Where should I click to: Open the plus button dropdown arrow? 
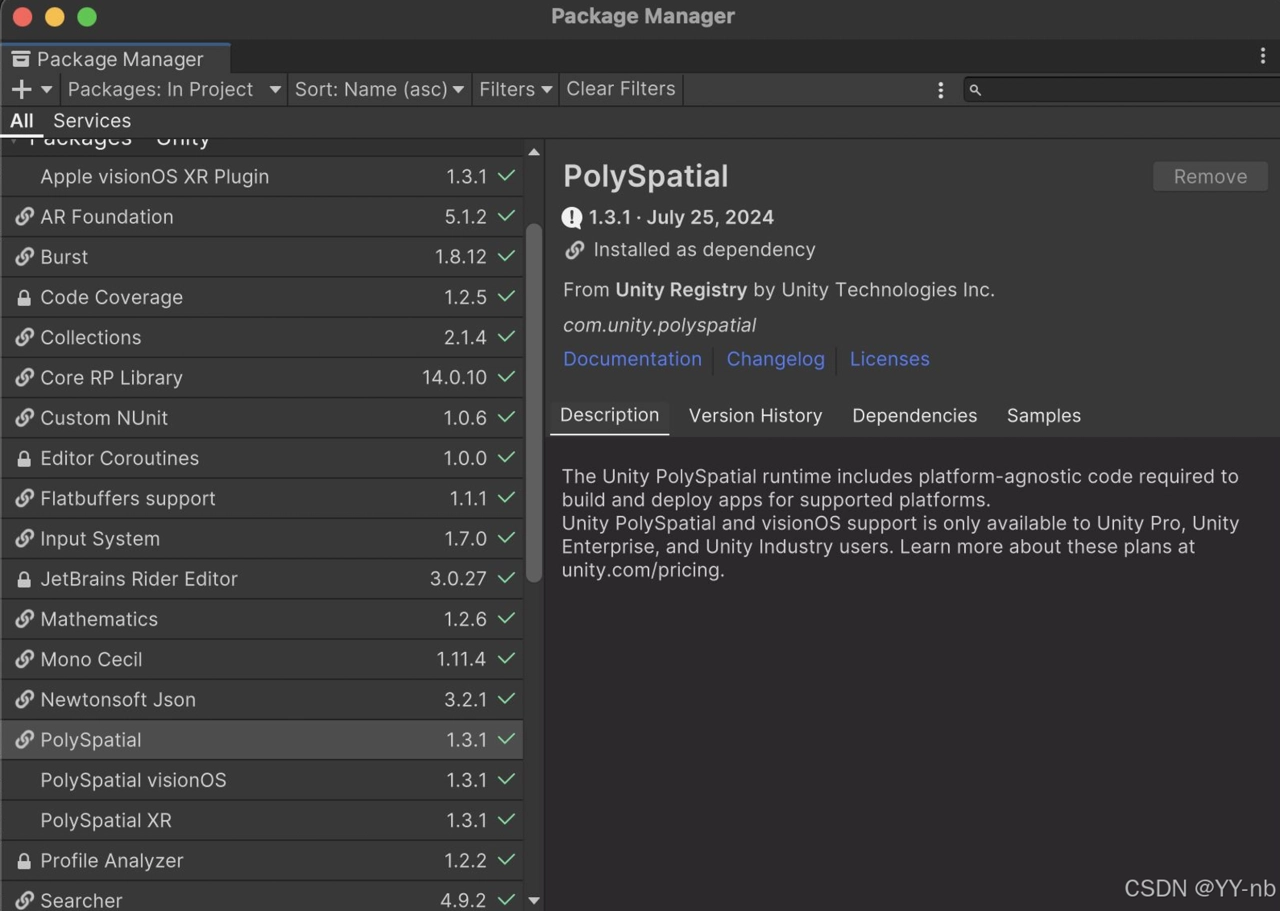point(46,90)
